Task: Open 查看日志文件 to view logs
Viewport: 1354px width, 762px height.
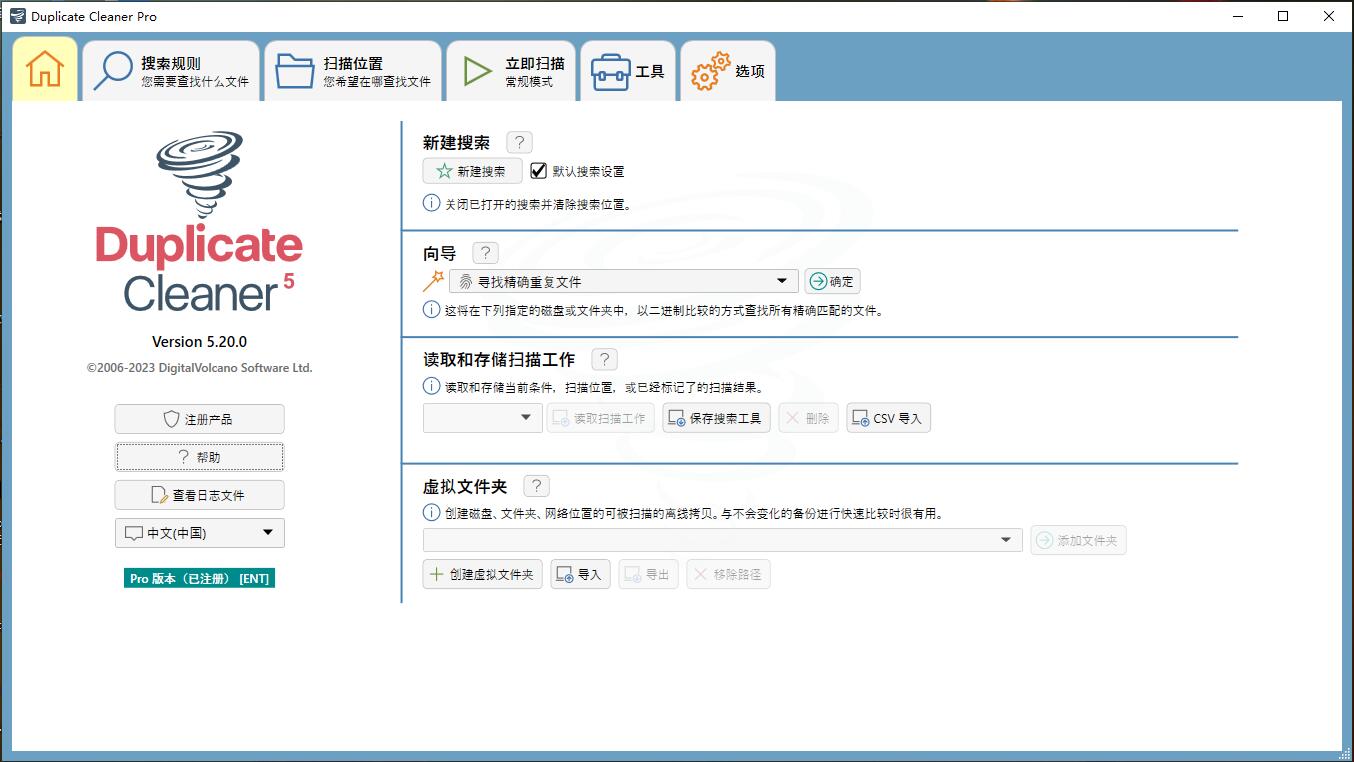Action: pyautogui.click(x=199, y=494)
